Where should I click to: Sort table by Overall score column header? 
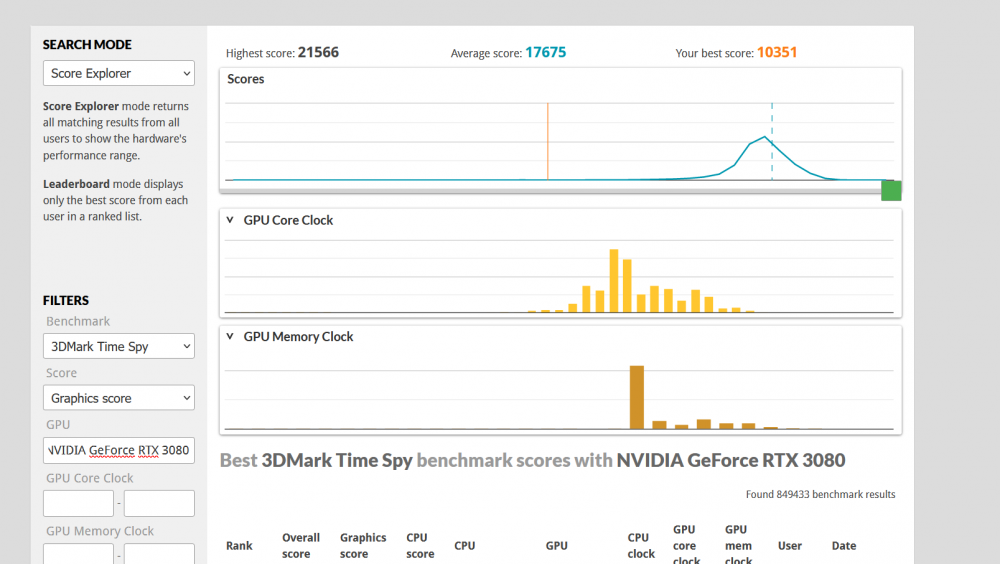(300, 545)
